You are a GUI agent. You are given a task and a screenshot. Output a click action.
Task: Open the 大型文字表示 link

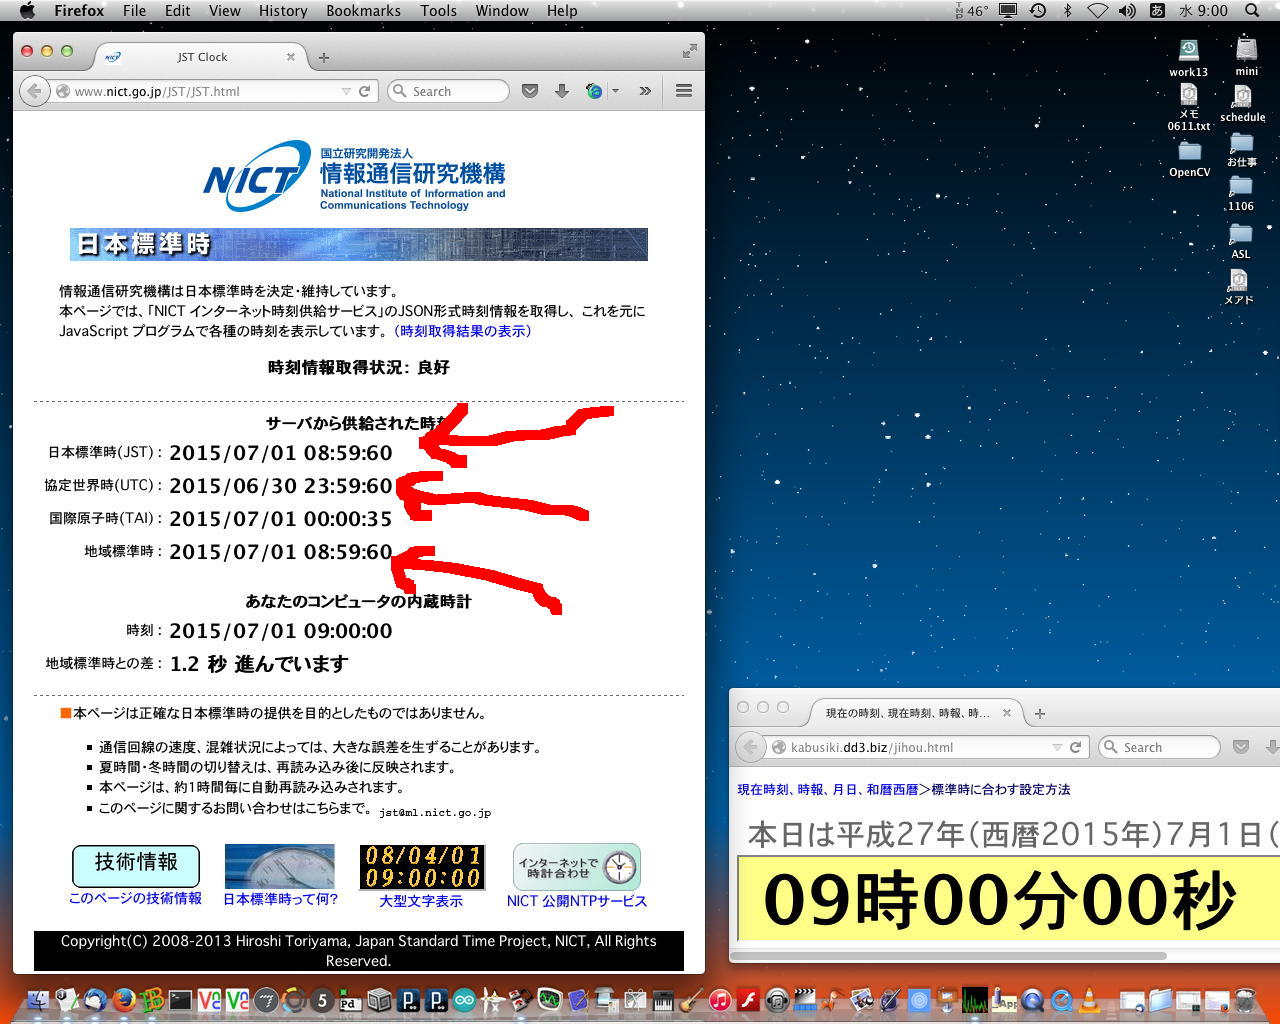[421, 900]
